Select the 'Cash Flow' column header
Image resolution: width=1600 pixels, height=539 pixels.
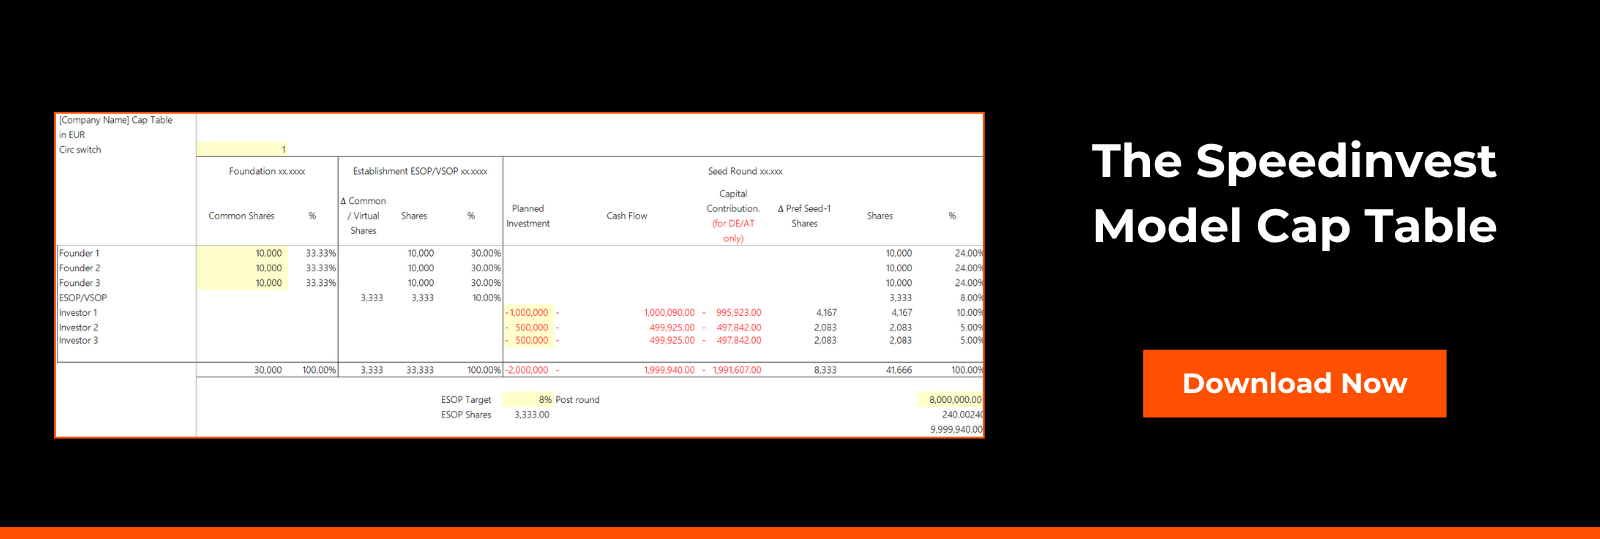click(627, 216)
